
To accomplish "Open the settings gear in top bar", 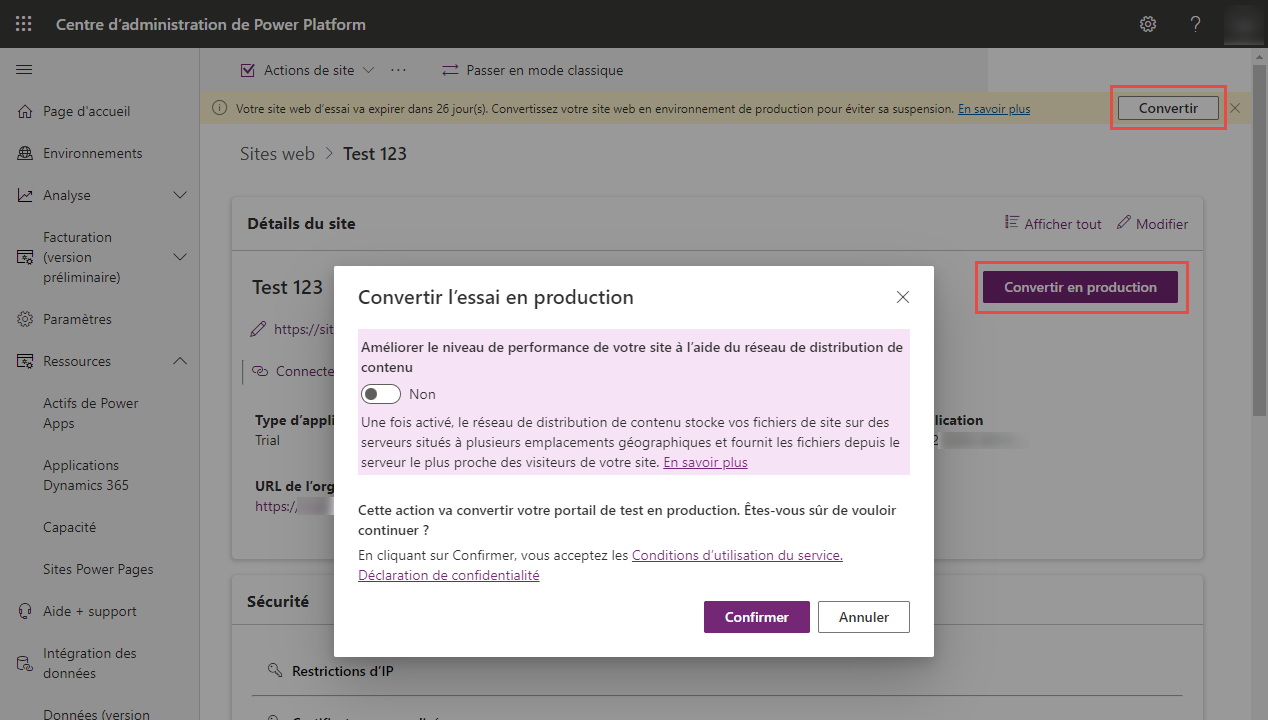I will [1147, 23].
